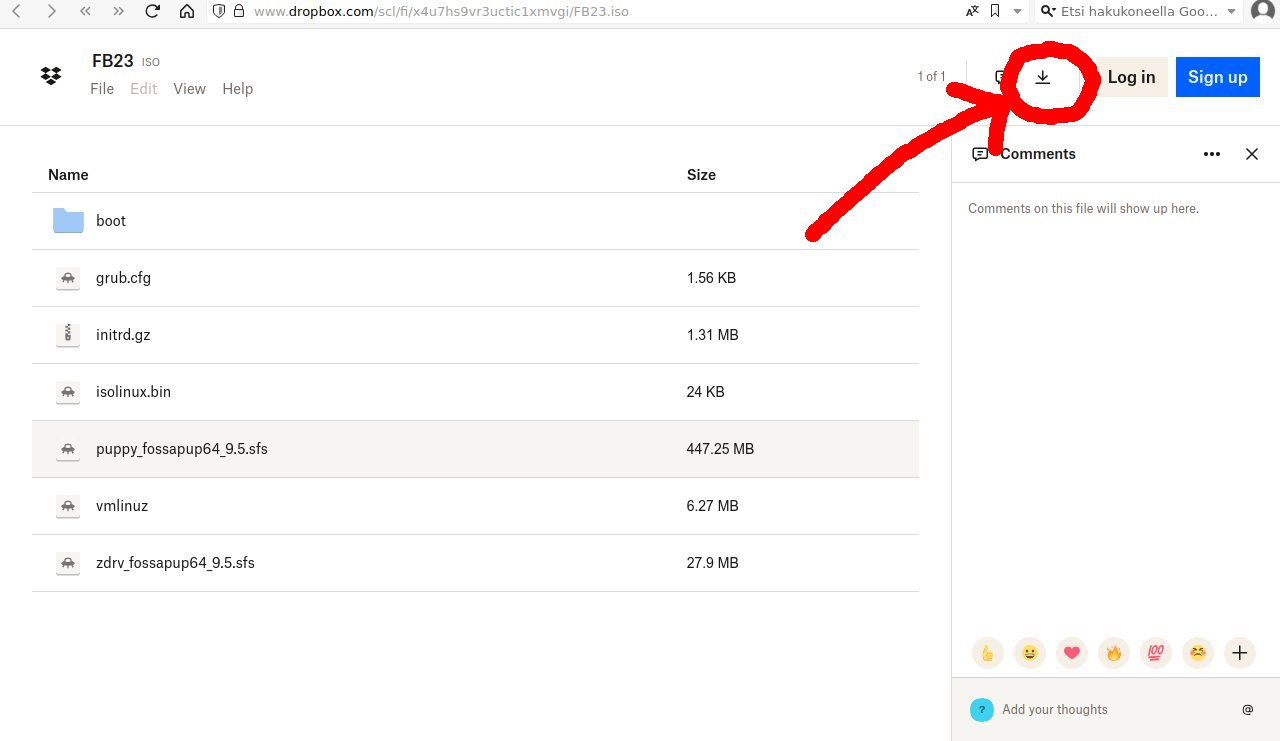Click the blue Sign up button

pos(1217,77)
